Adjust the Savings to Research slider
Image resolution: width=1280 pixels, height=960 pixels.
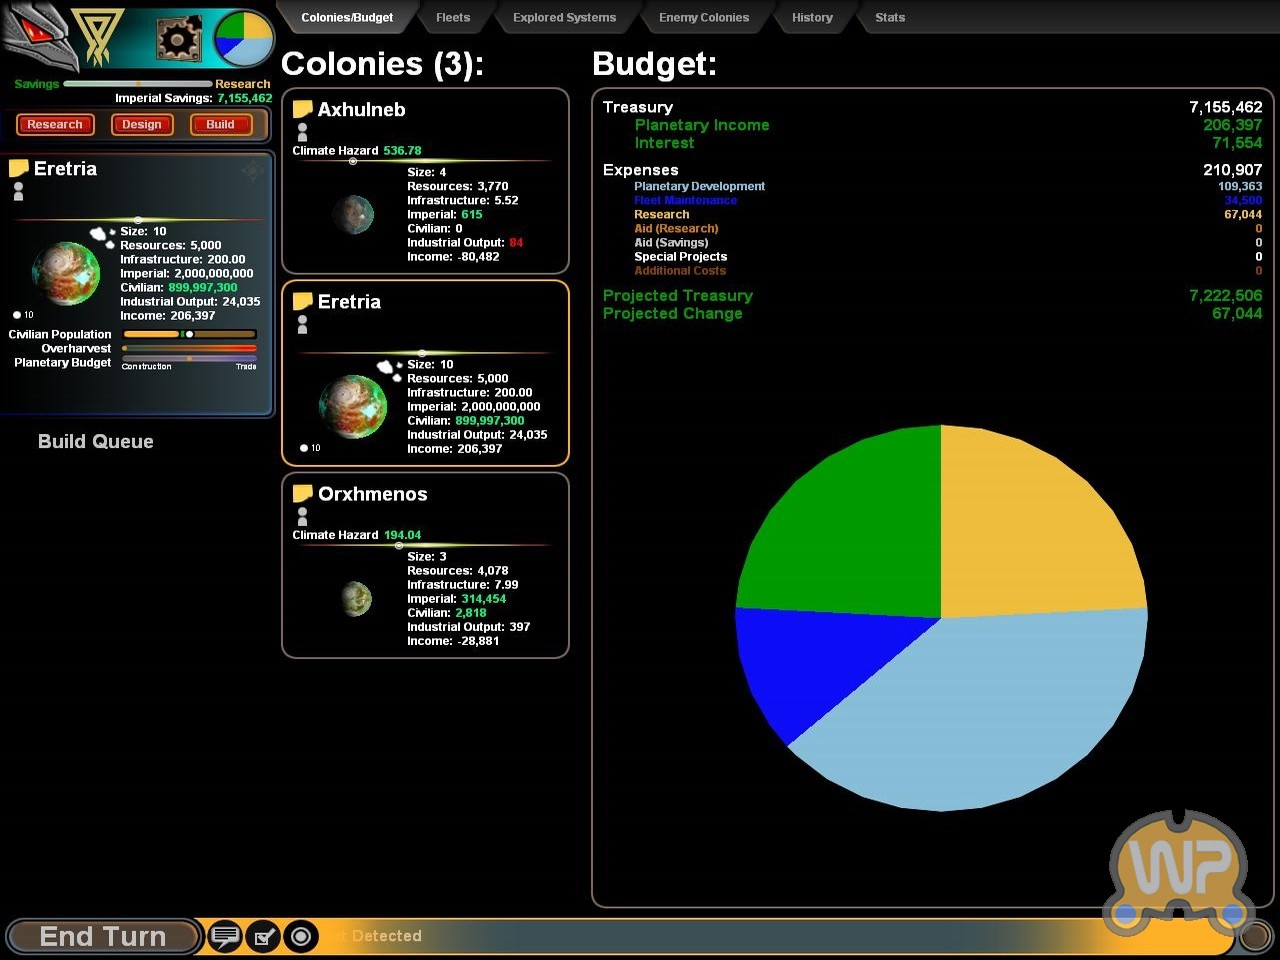(x=138, y=84)
